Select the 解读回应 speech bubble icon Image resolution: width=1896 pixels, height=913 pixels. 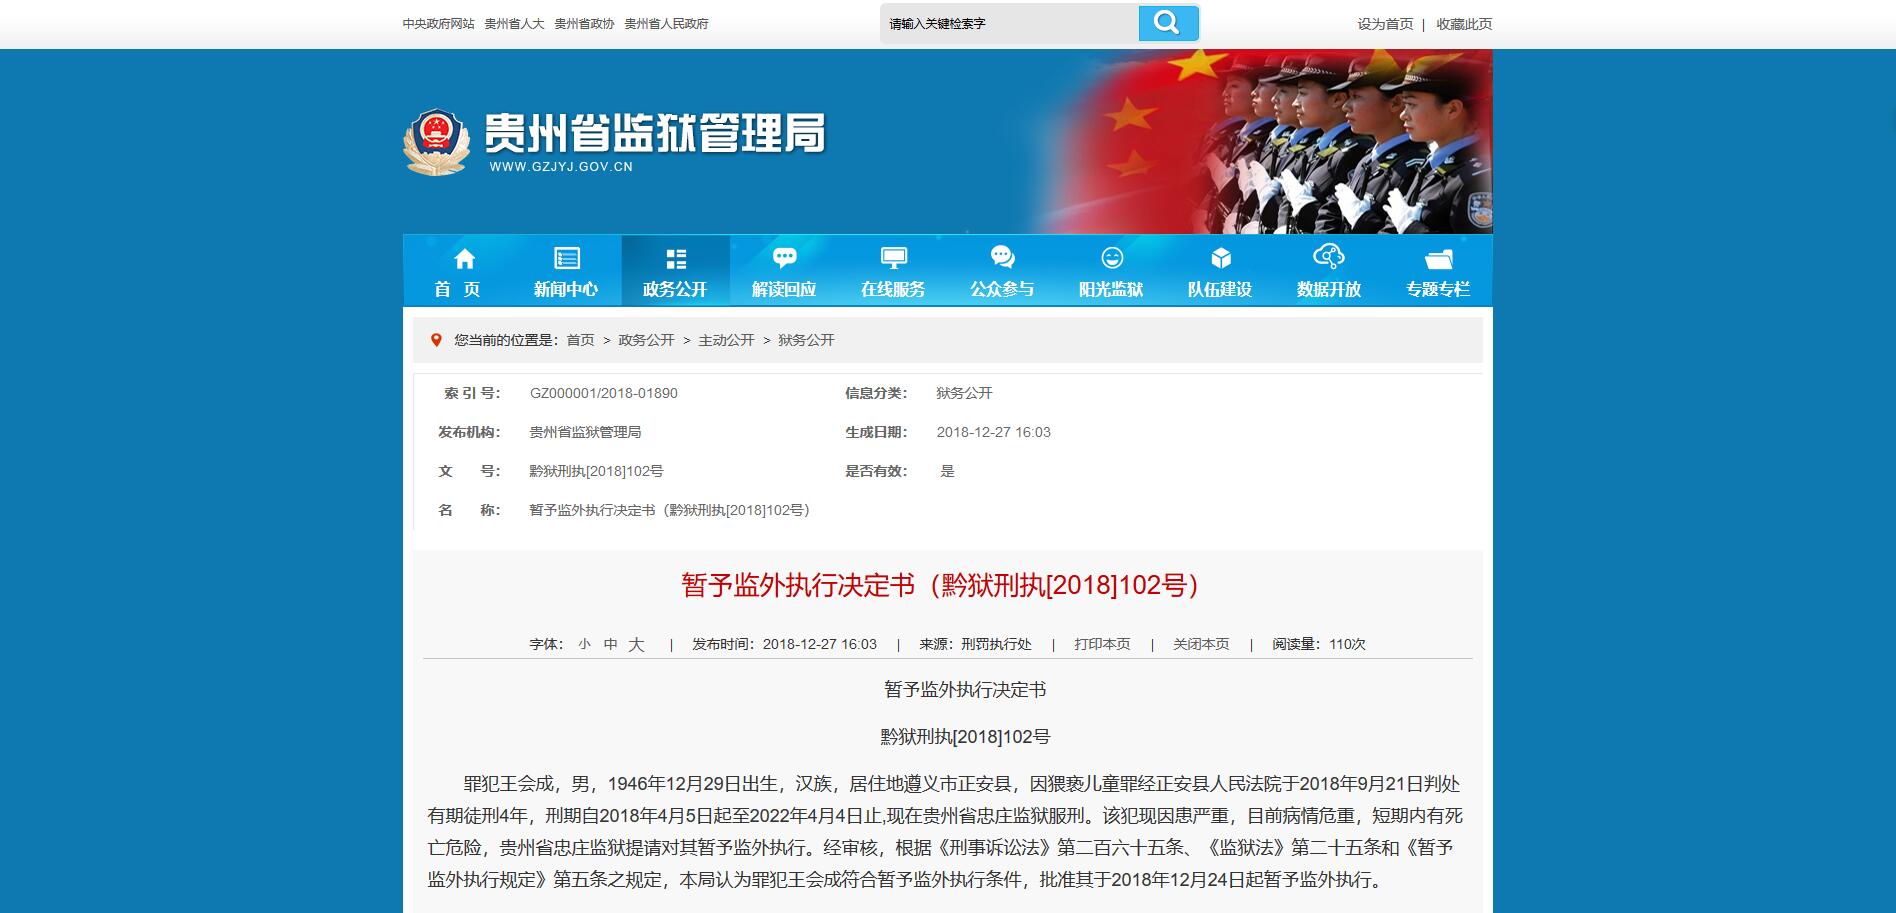784,259
